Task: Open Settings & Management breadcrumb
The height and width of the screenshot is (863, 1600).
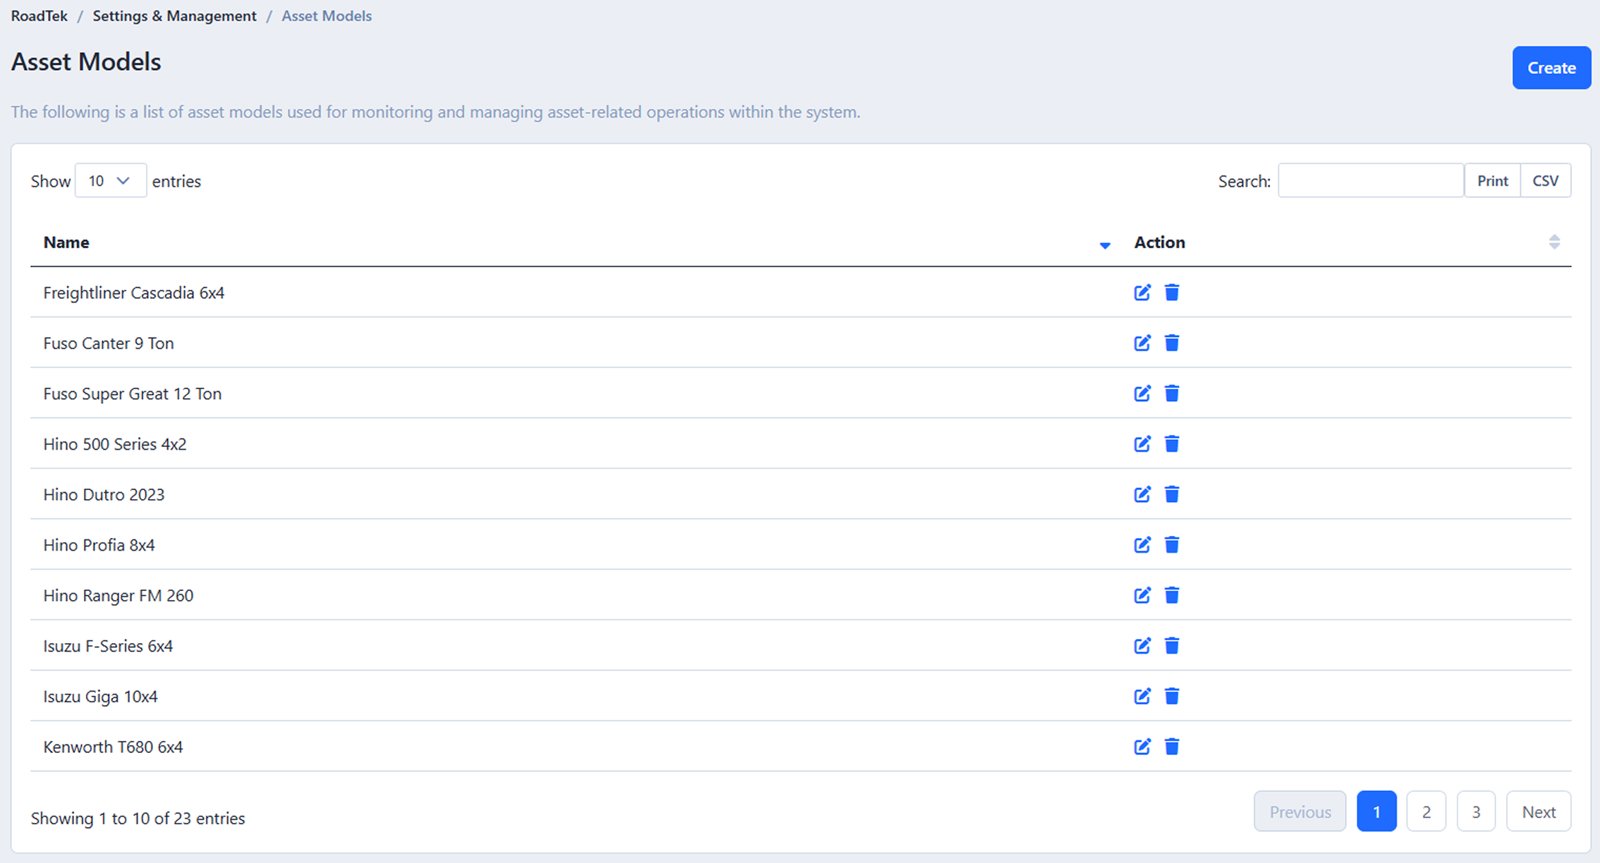Action: [174, 16]
